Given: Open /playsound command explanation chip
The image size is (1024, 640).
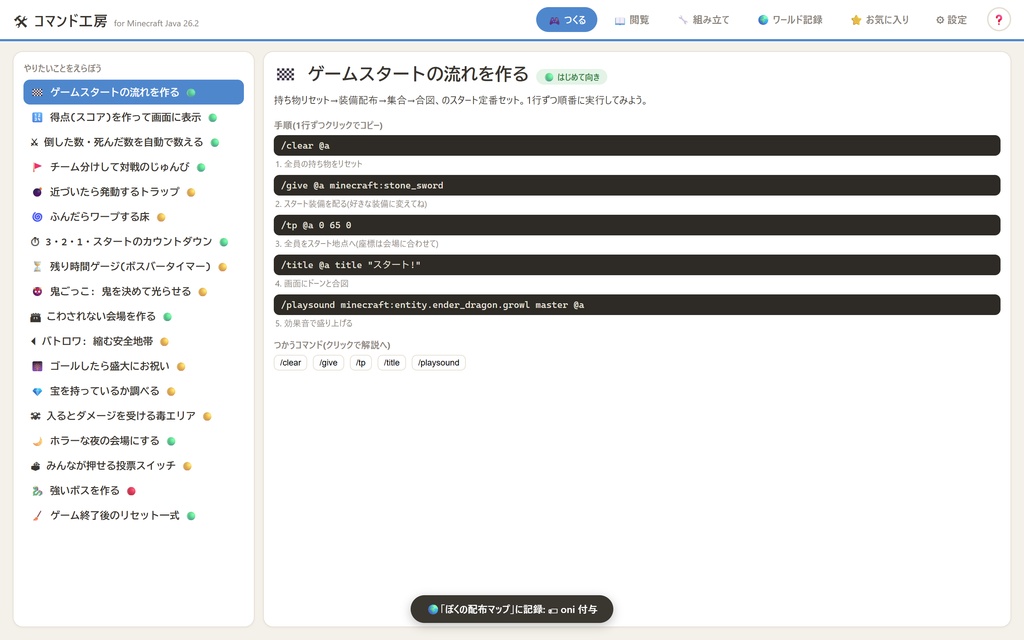Looking at the screenshot, I should click(438, 363).
